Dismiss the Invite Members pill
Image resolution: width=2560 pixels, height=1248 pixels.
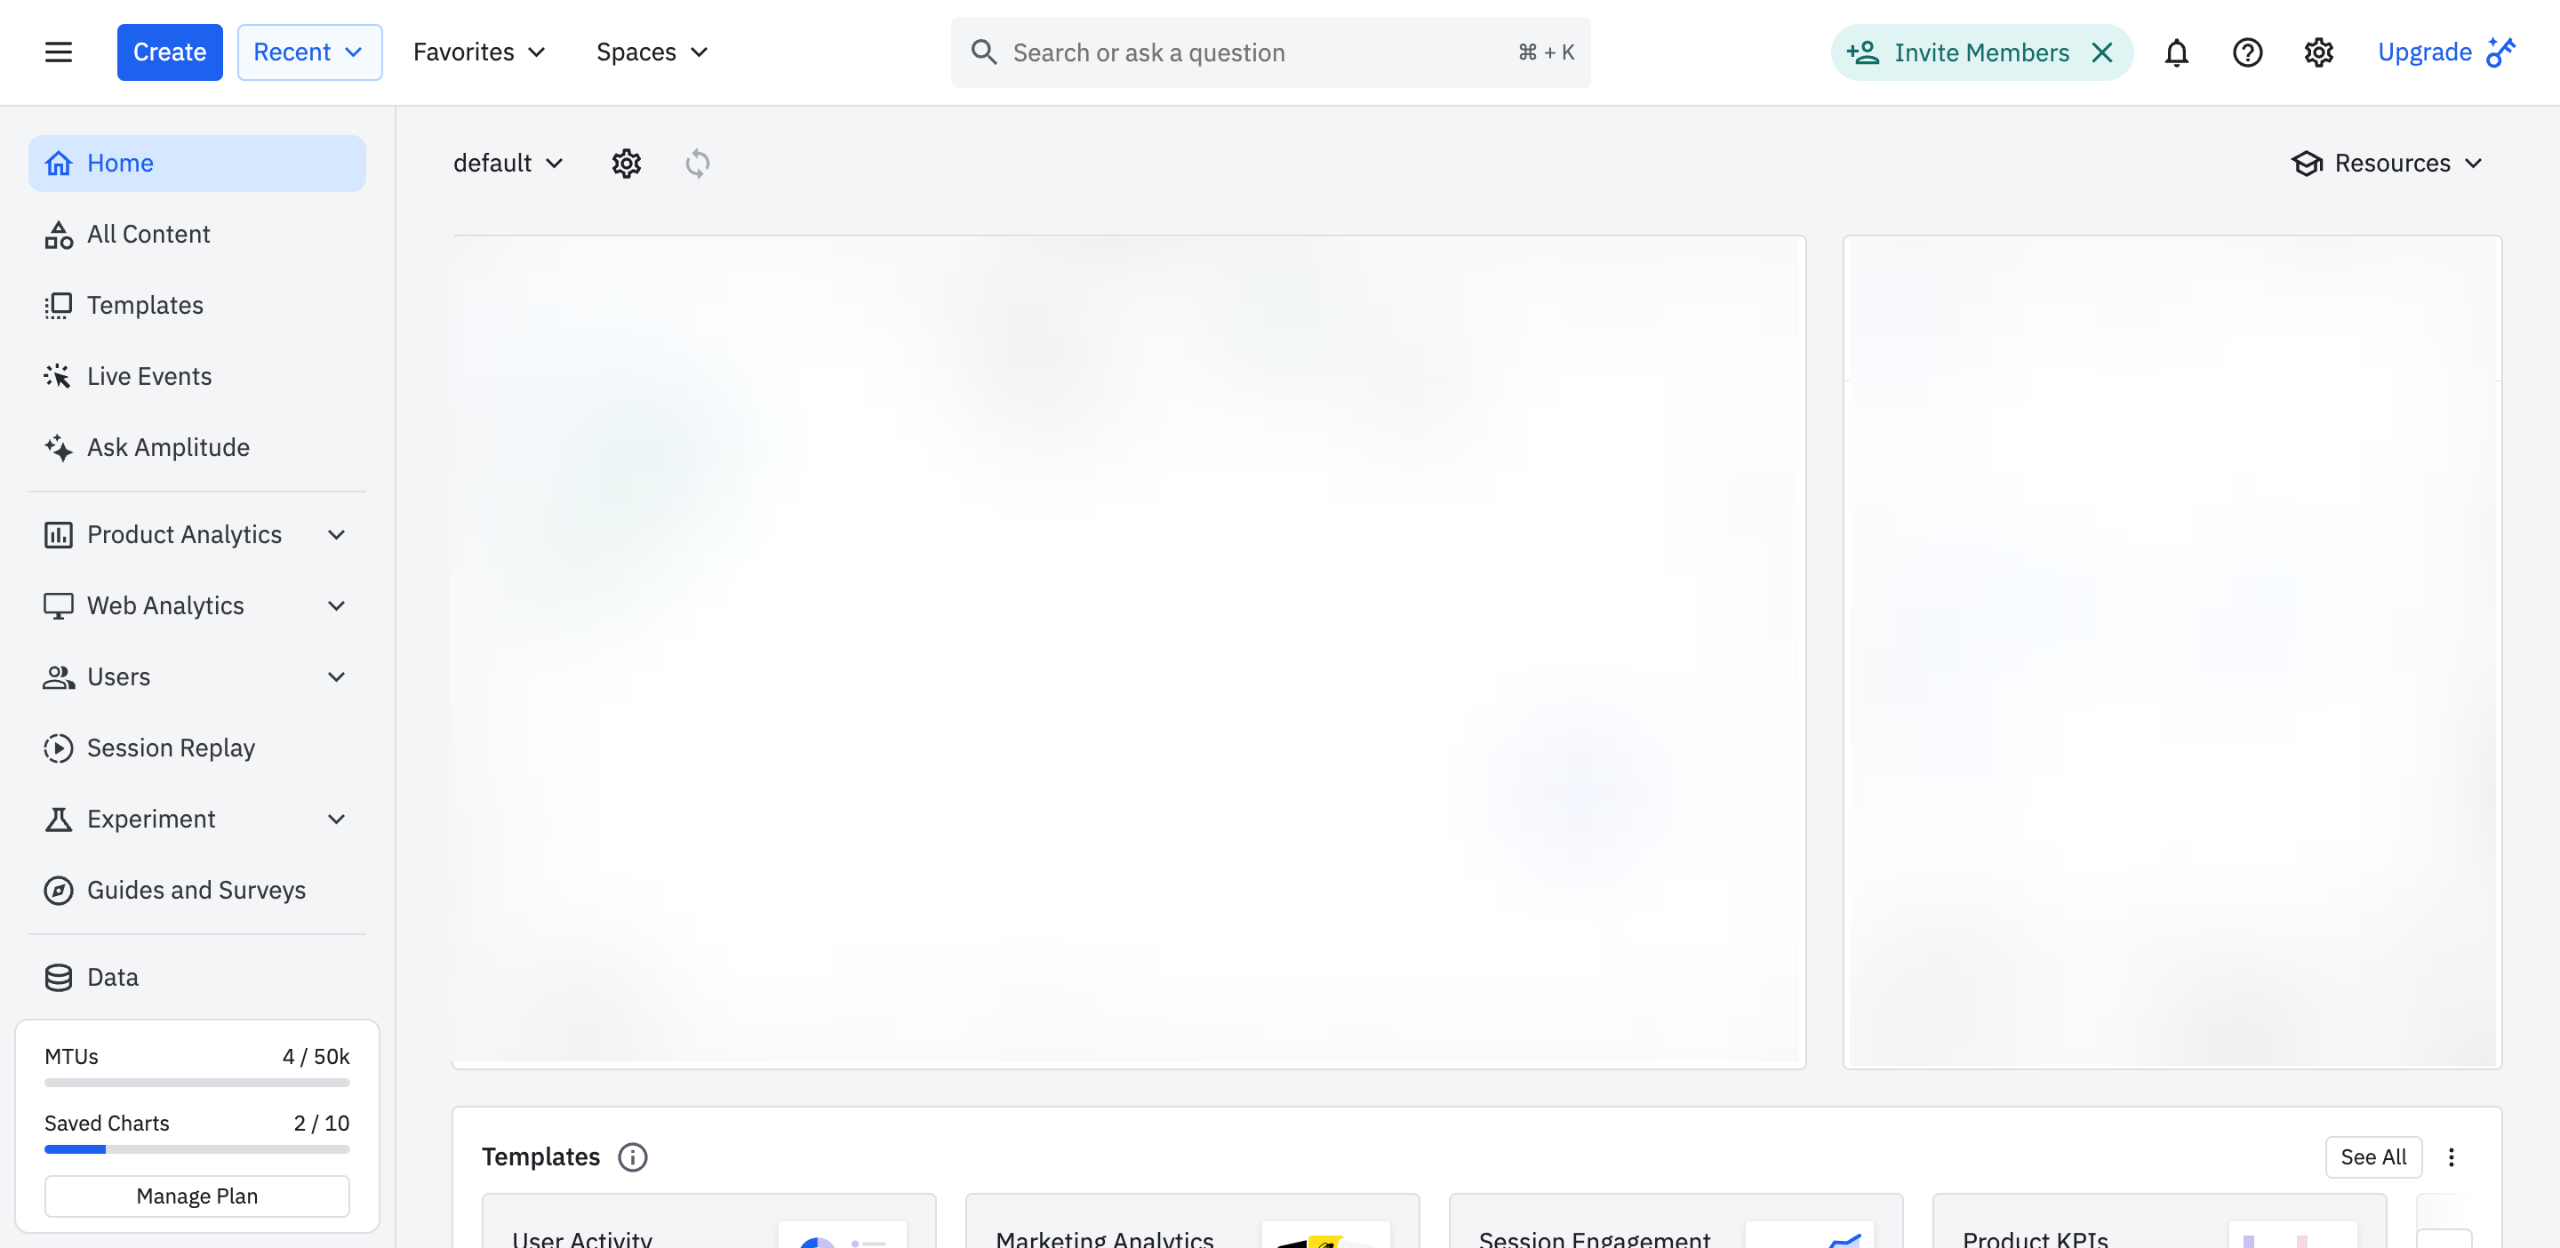[x=2102, y=52]
